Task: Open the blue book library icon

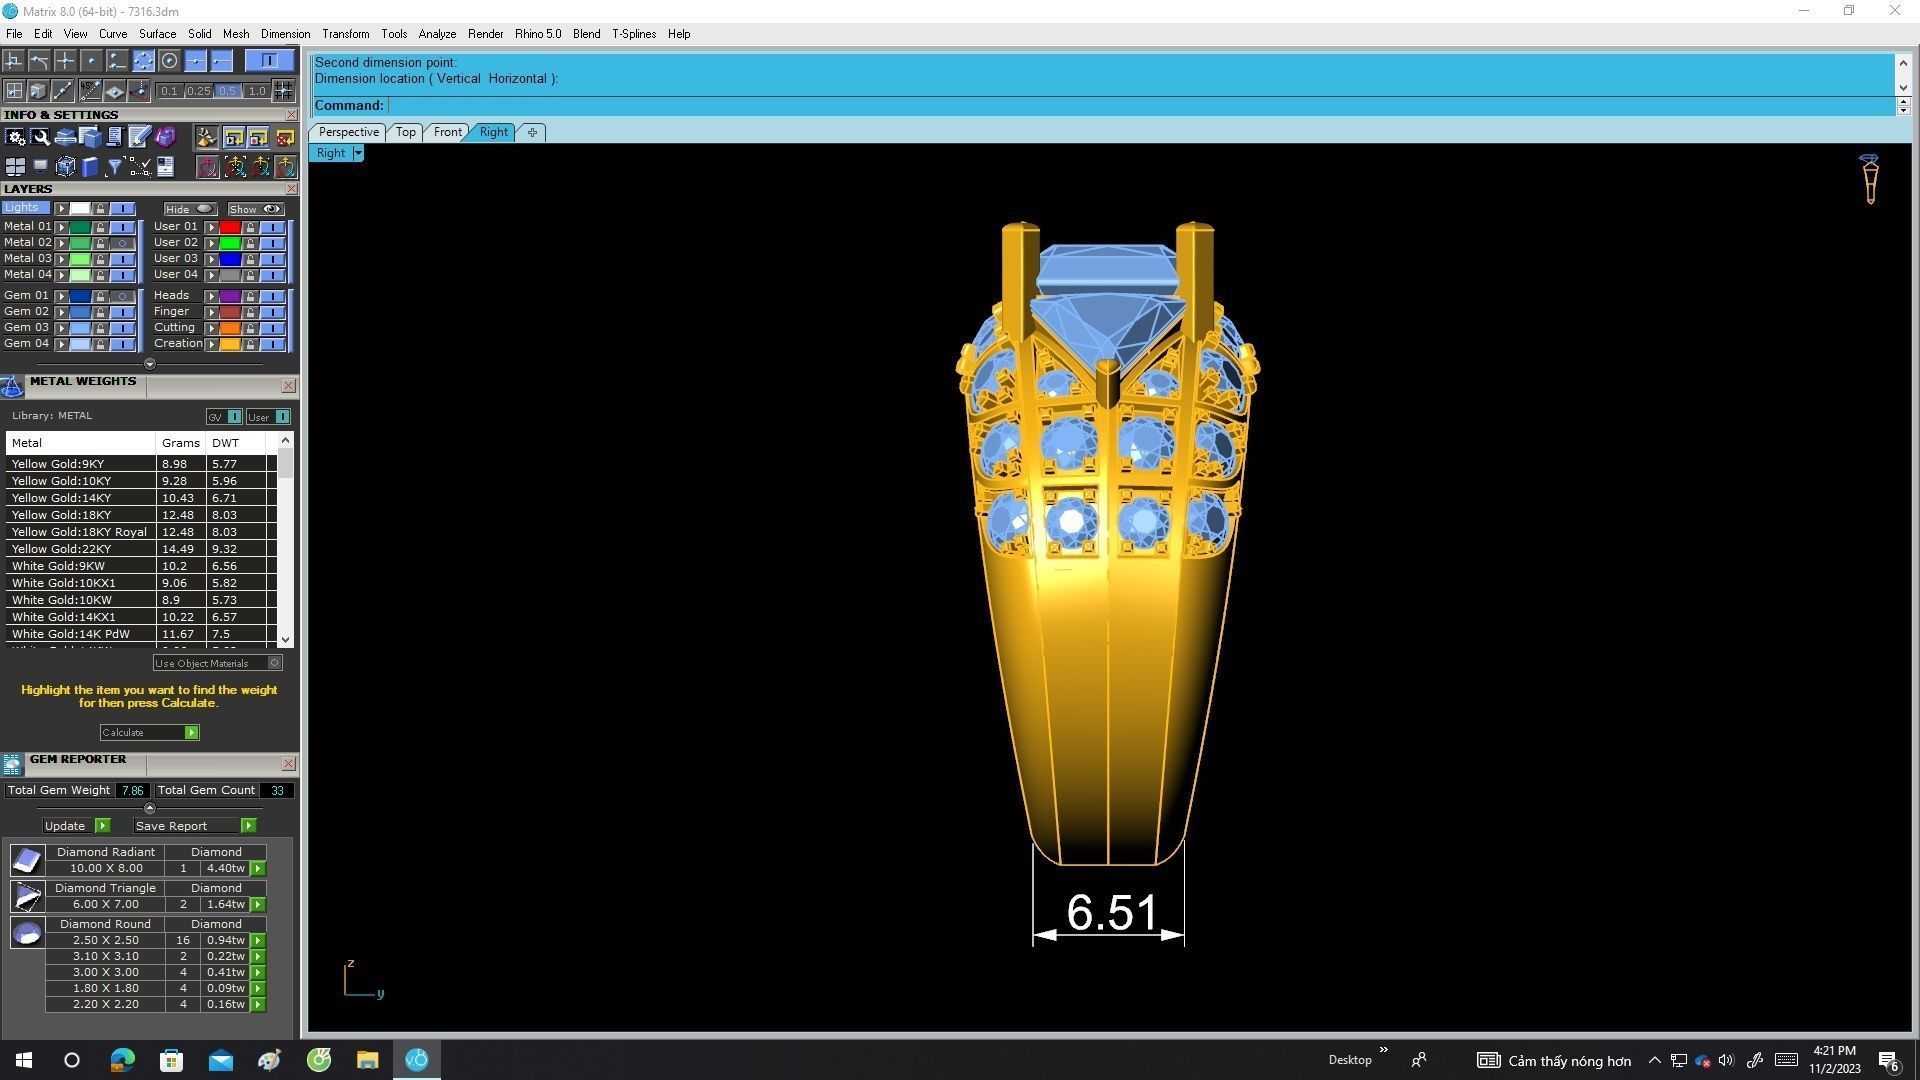Action: [x=90, y=167]
